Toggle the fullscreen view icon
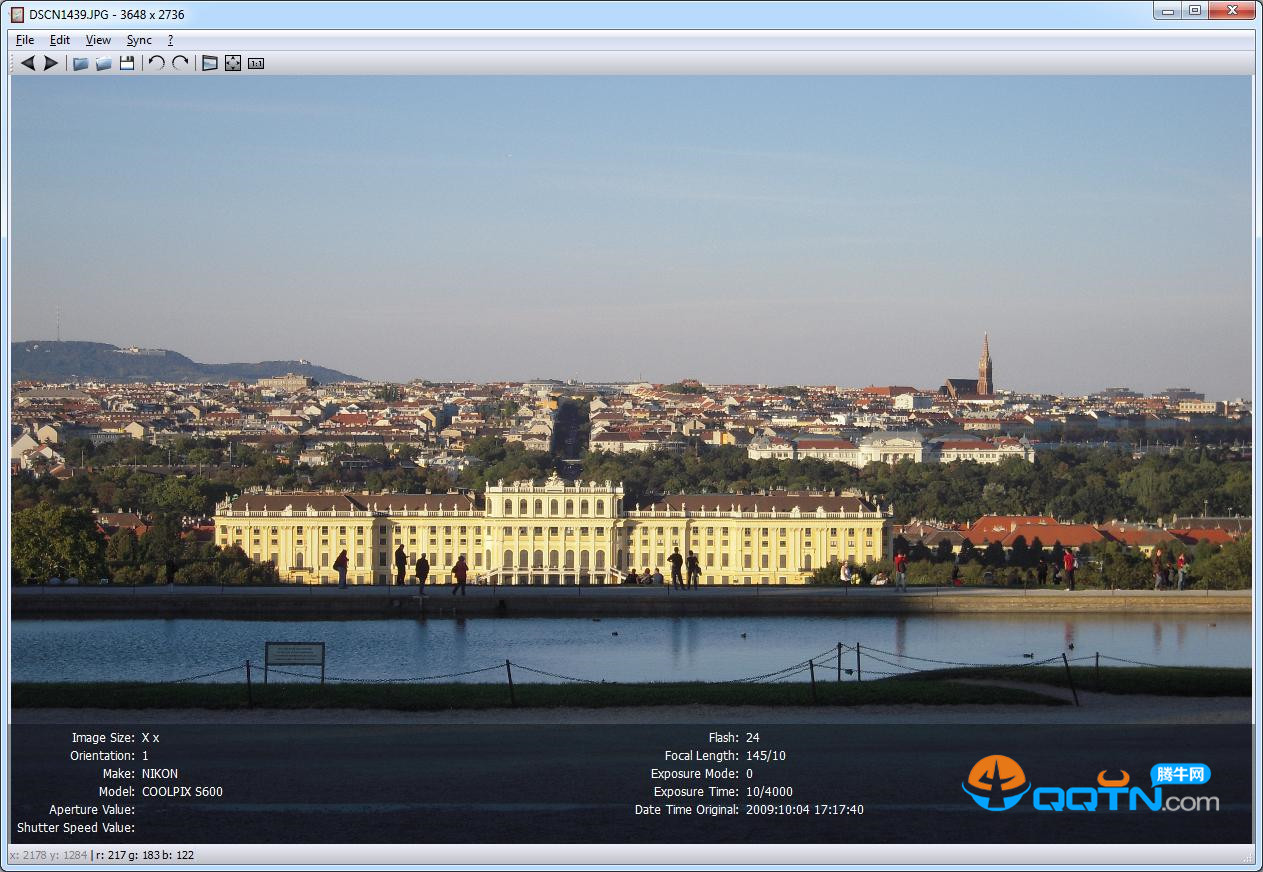This screenshot has height=872, width=1263. click(x=209, y=63)
